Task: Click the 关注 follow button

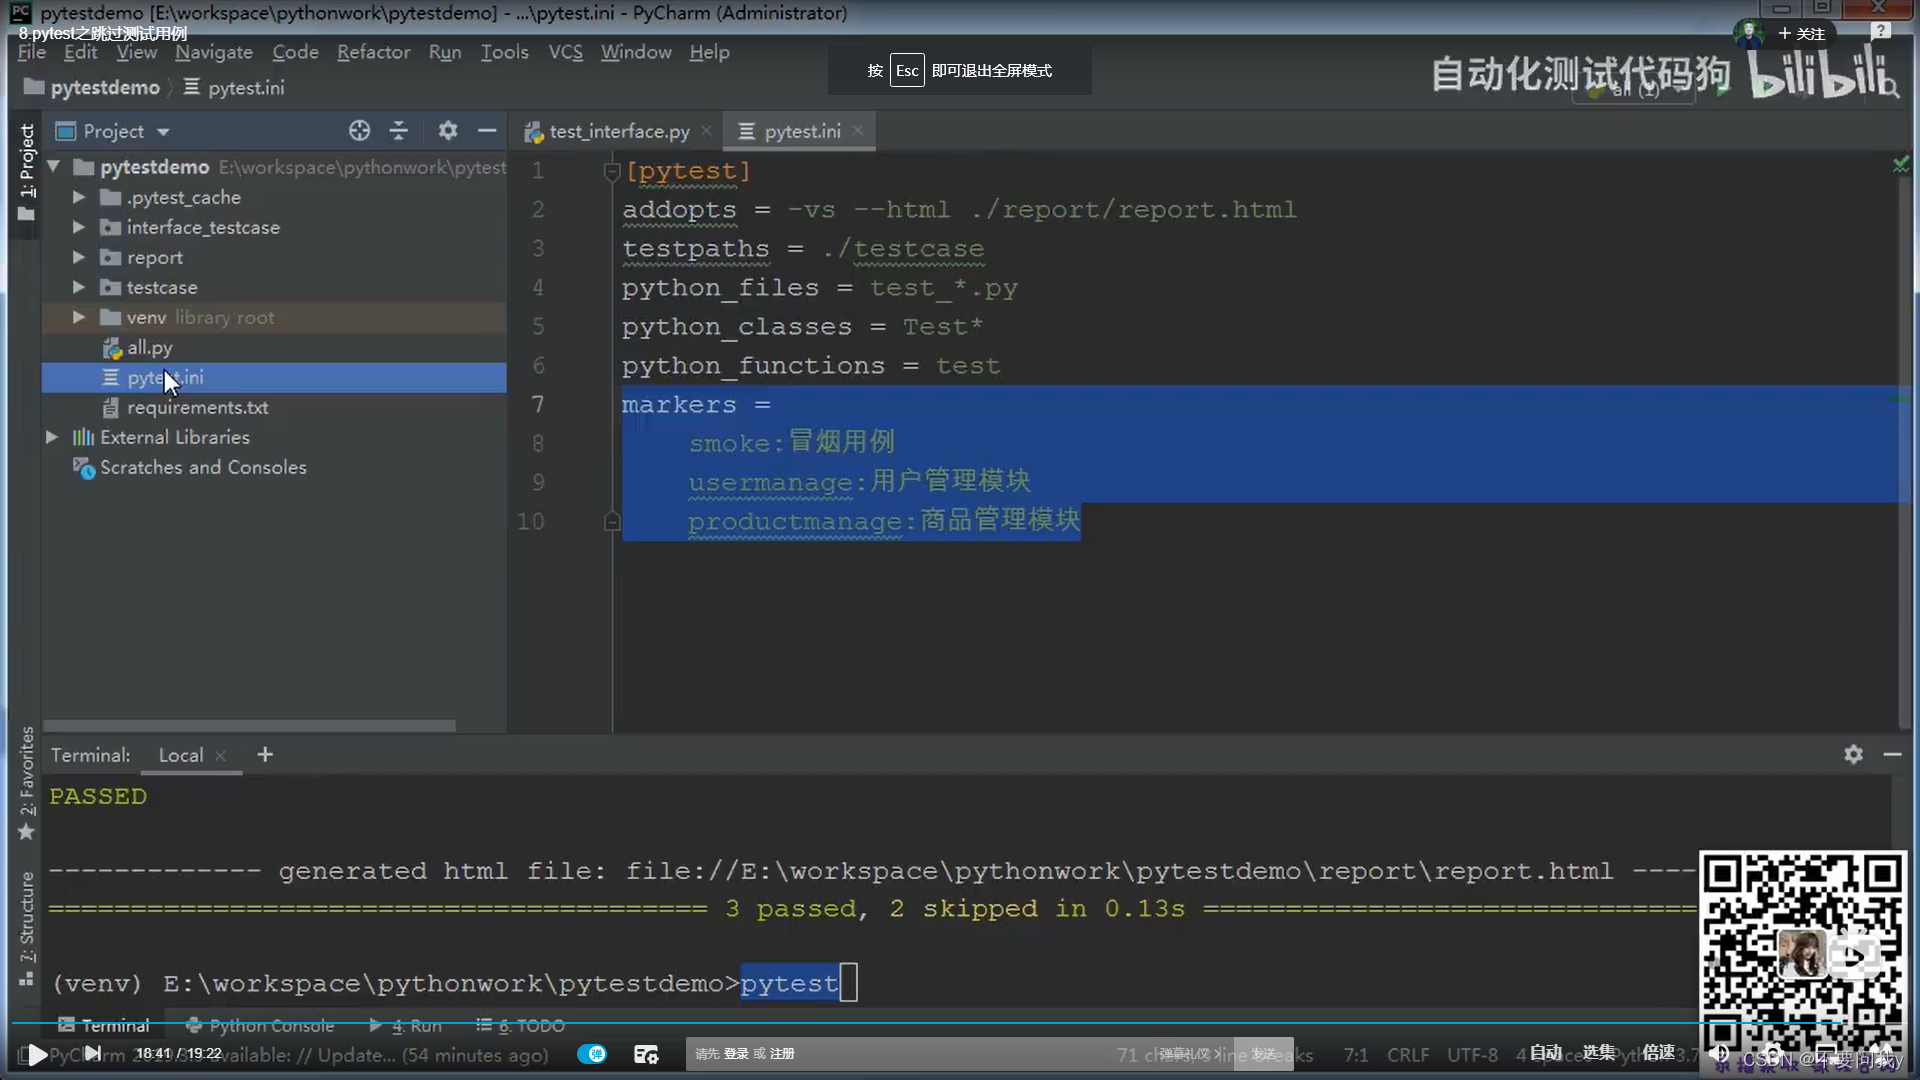Action: pyautogui.click(x=1801, y=33)
